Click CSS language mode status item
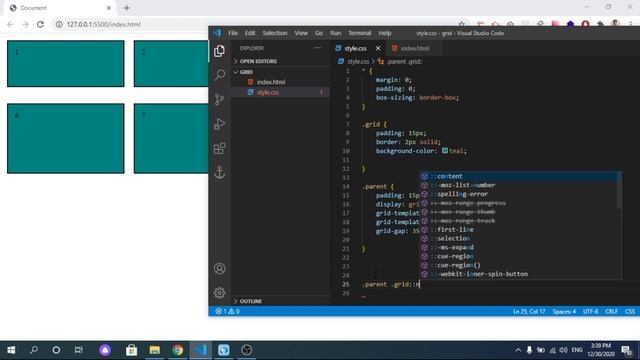640x360 pixels. coord(630,311)
